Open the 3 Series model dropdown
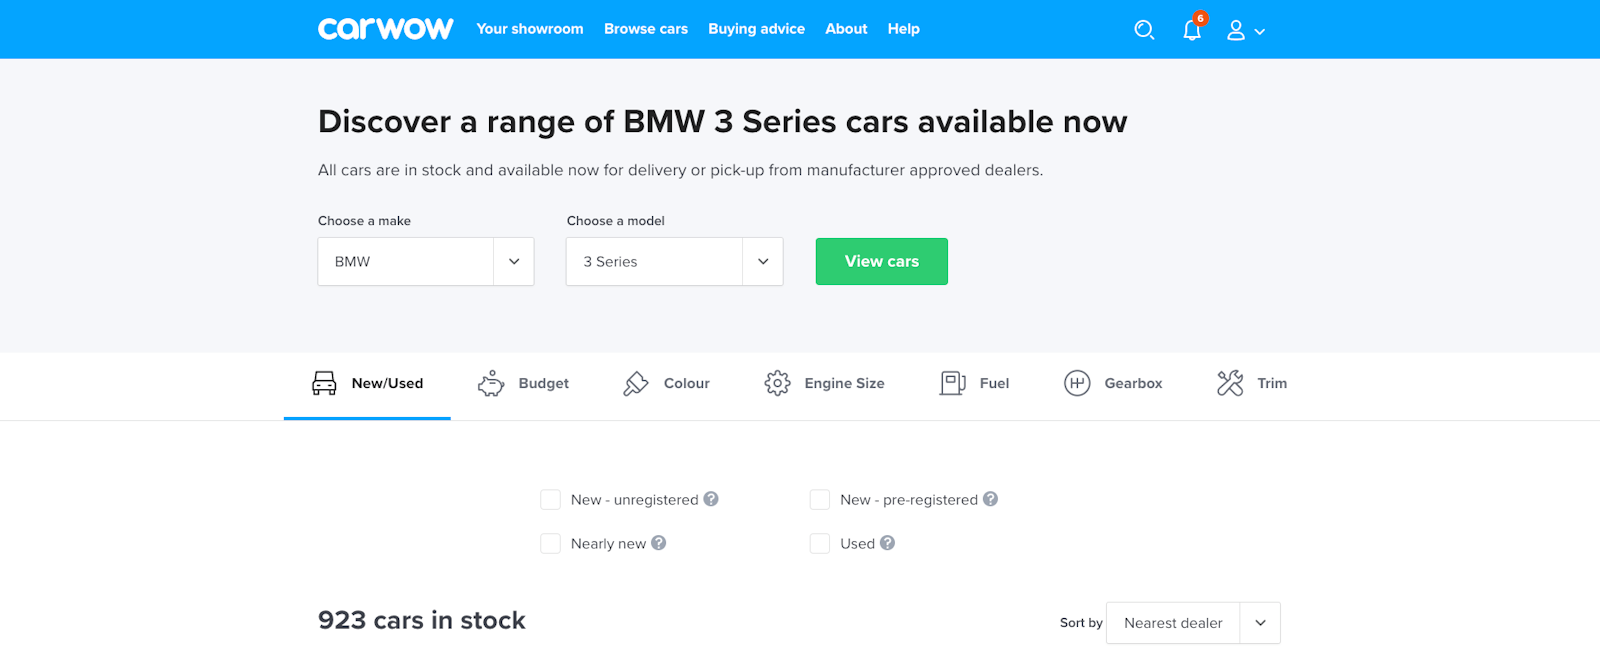The image size is (1600, 671). coord(674,261)
